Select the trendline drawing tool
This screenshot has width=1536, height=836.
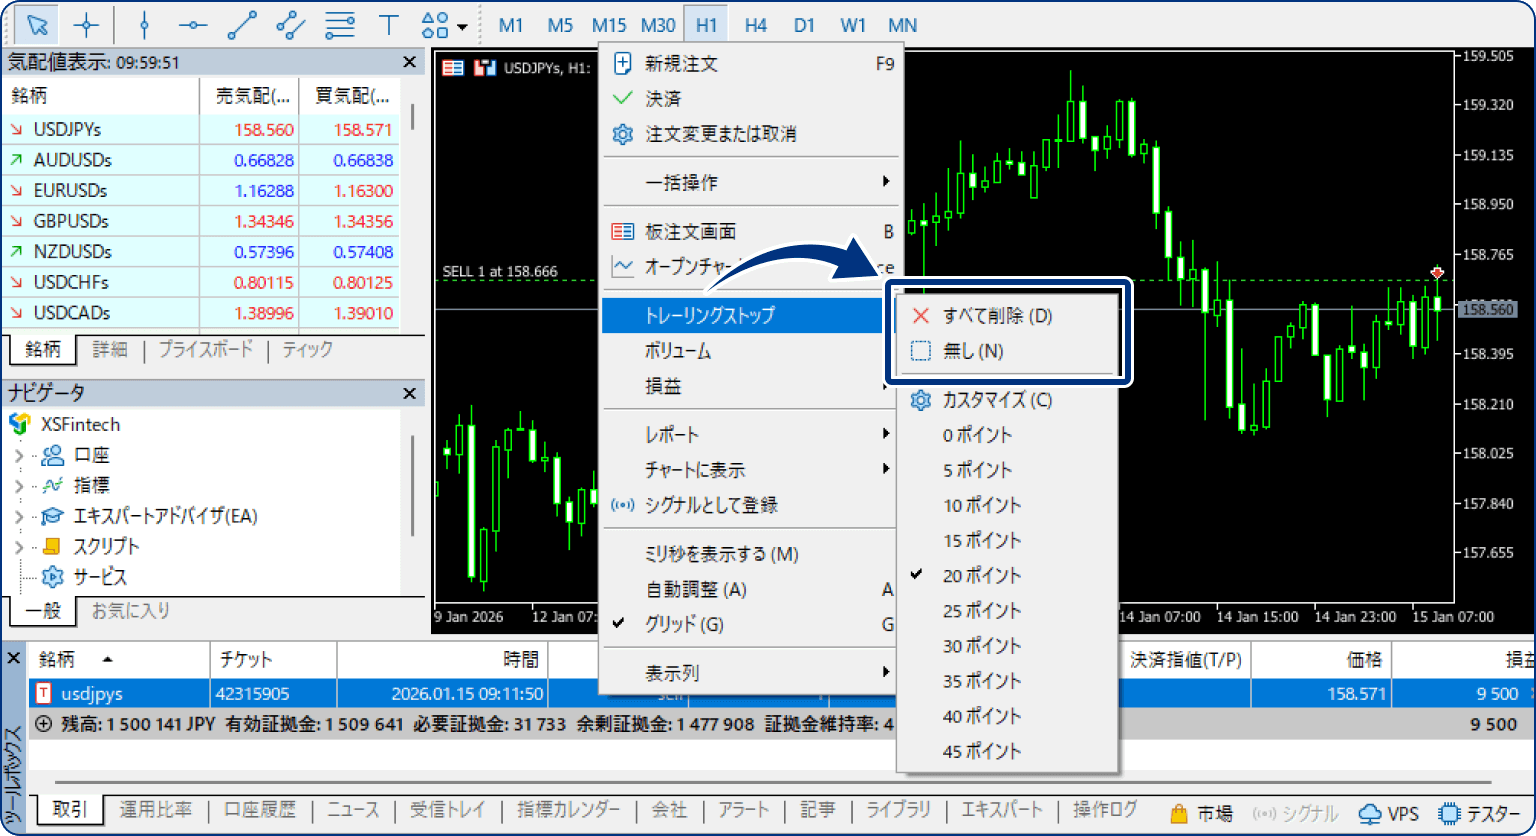pos(241,24)
